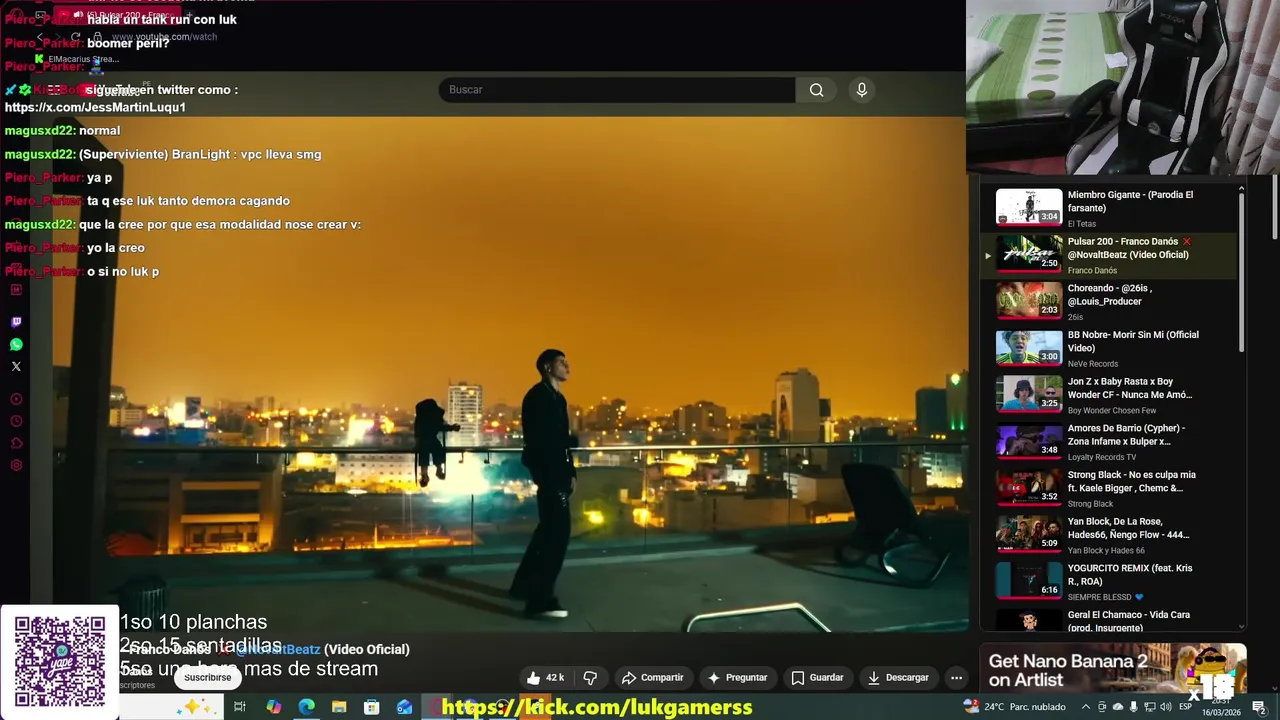Open YOGURCITO REMIX video in playlist
Image resolution: width=1280 pixels, height=720 pixels.
(1108, 580)
